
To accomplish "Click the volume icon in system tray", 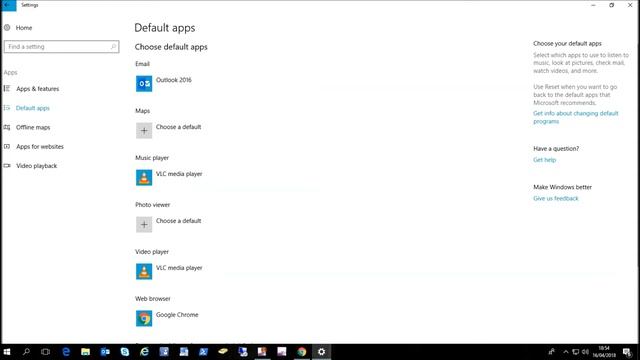I will [585, 352].
